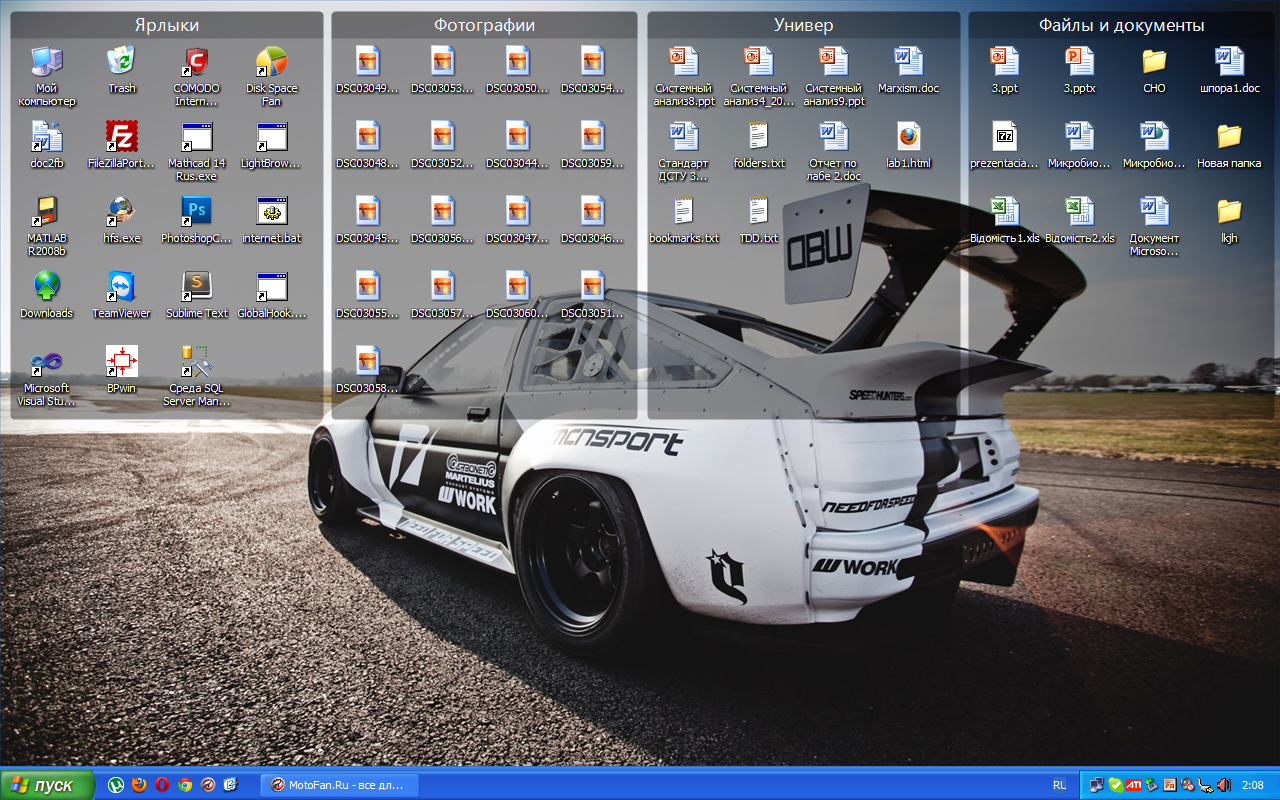Select the DSC03059 photo file
This screenshot has width=1280, height=800.
593,137
